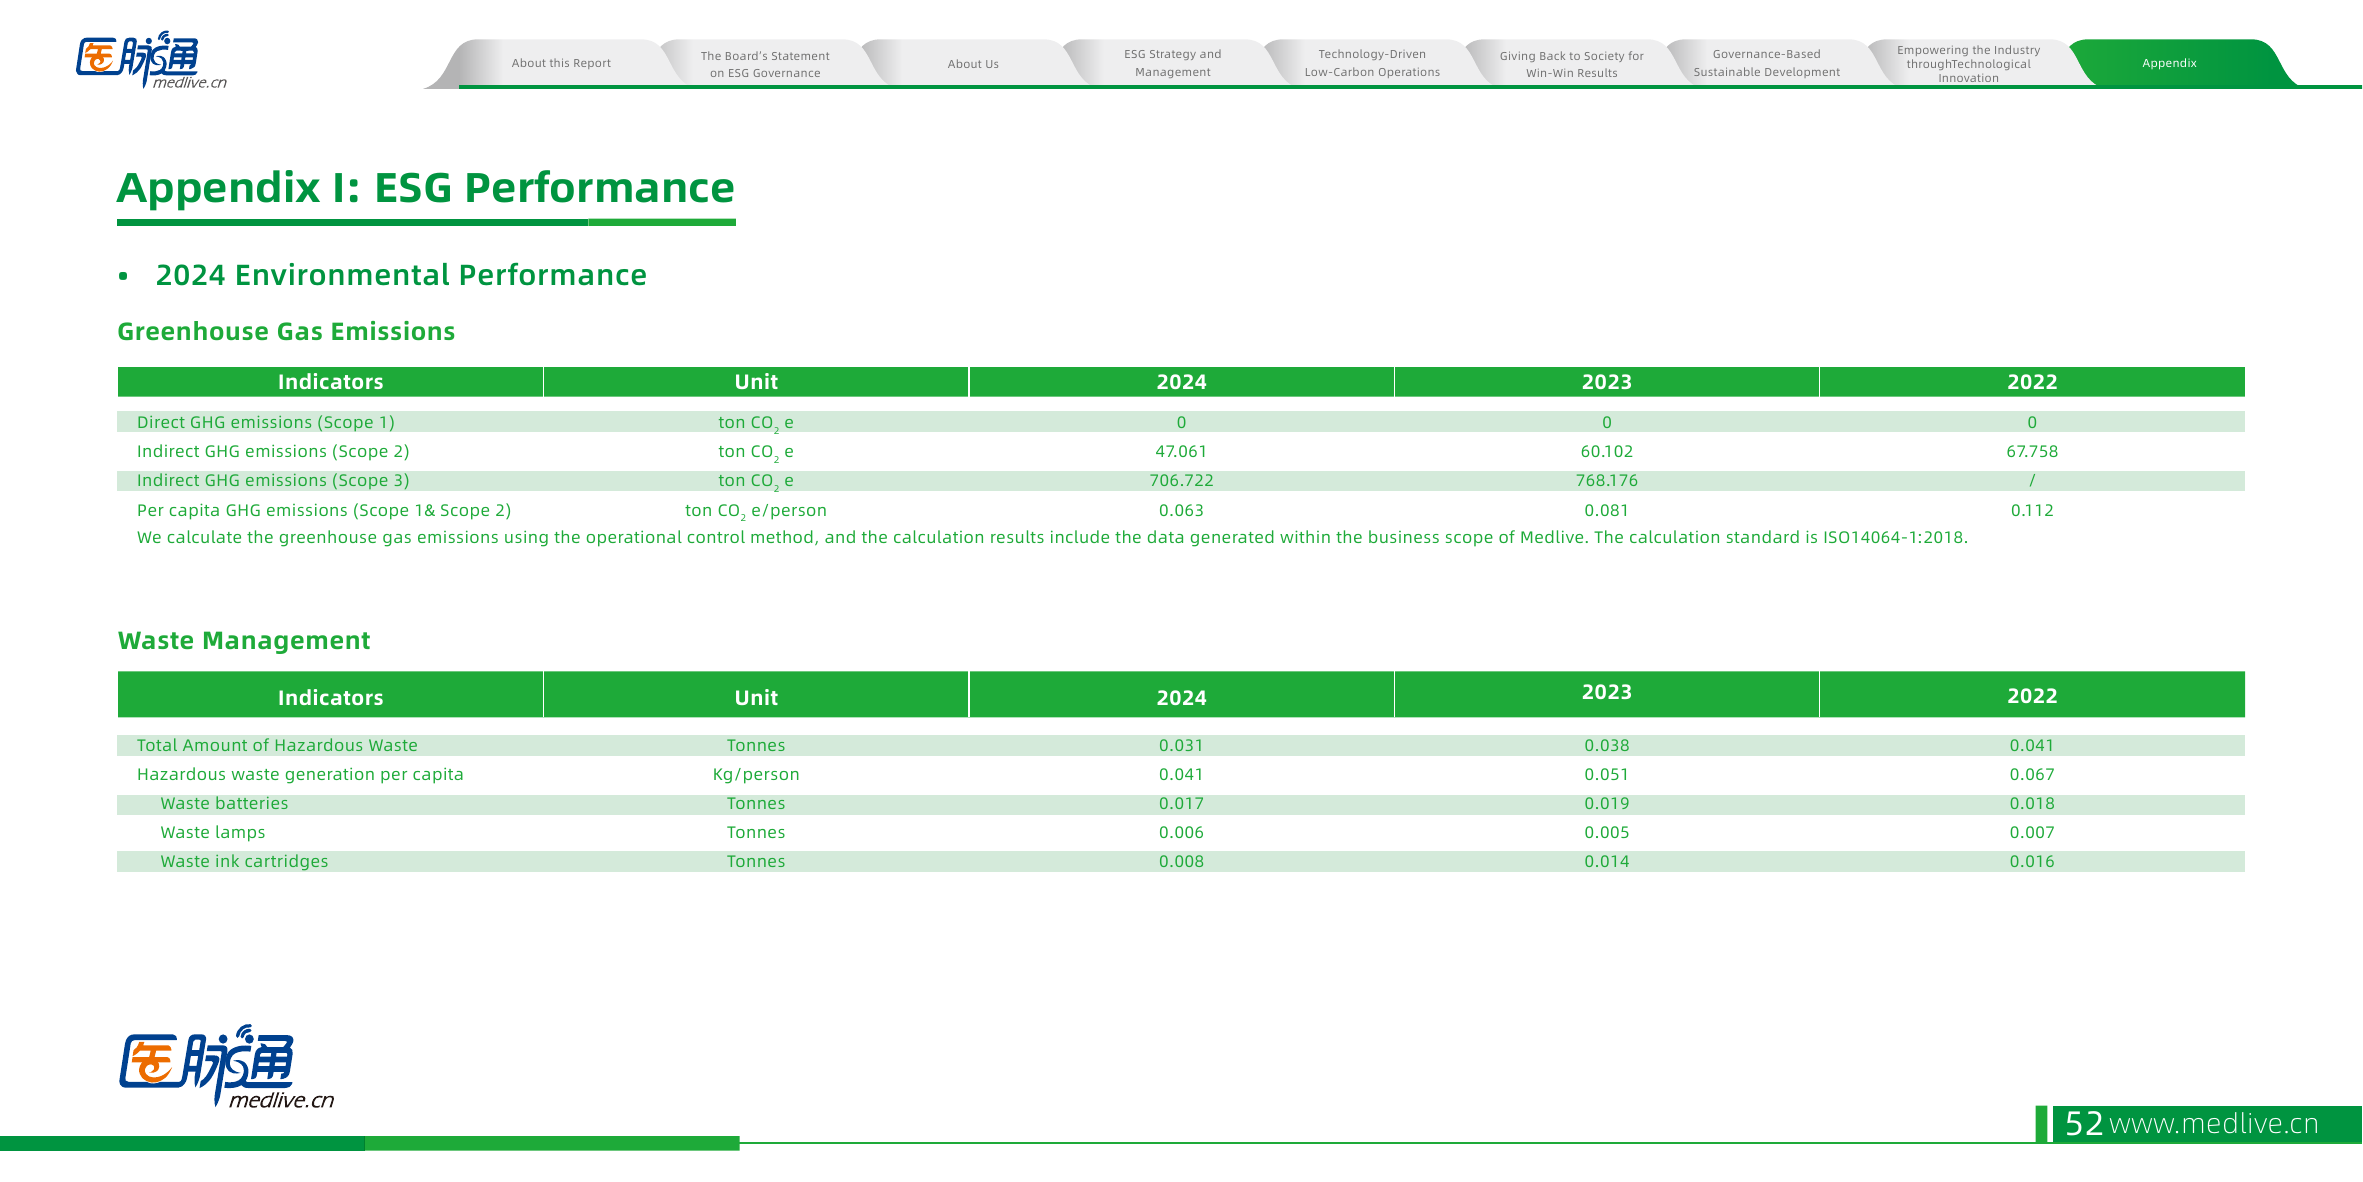The image size is (2363, 1182).
Task: Click the 2024 Environmental Performance heading
Action: click(401, 275)
